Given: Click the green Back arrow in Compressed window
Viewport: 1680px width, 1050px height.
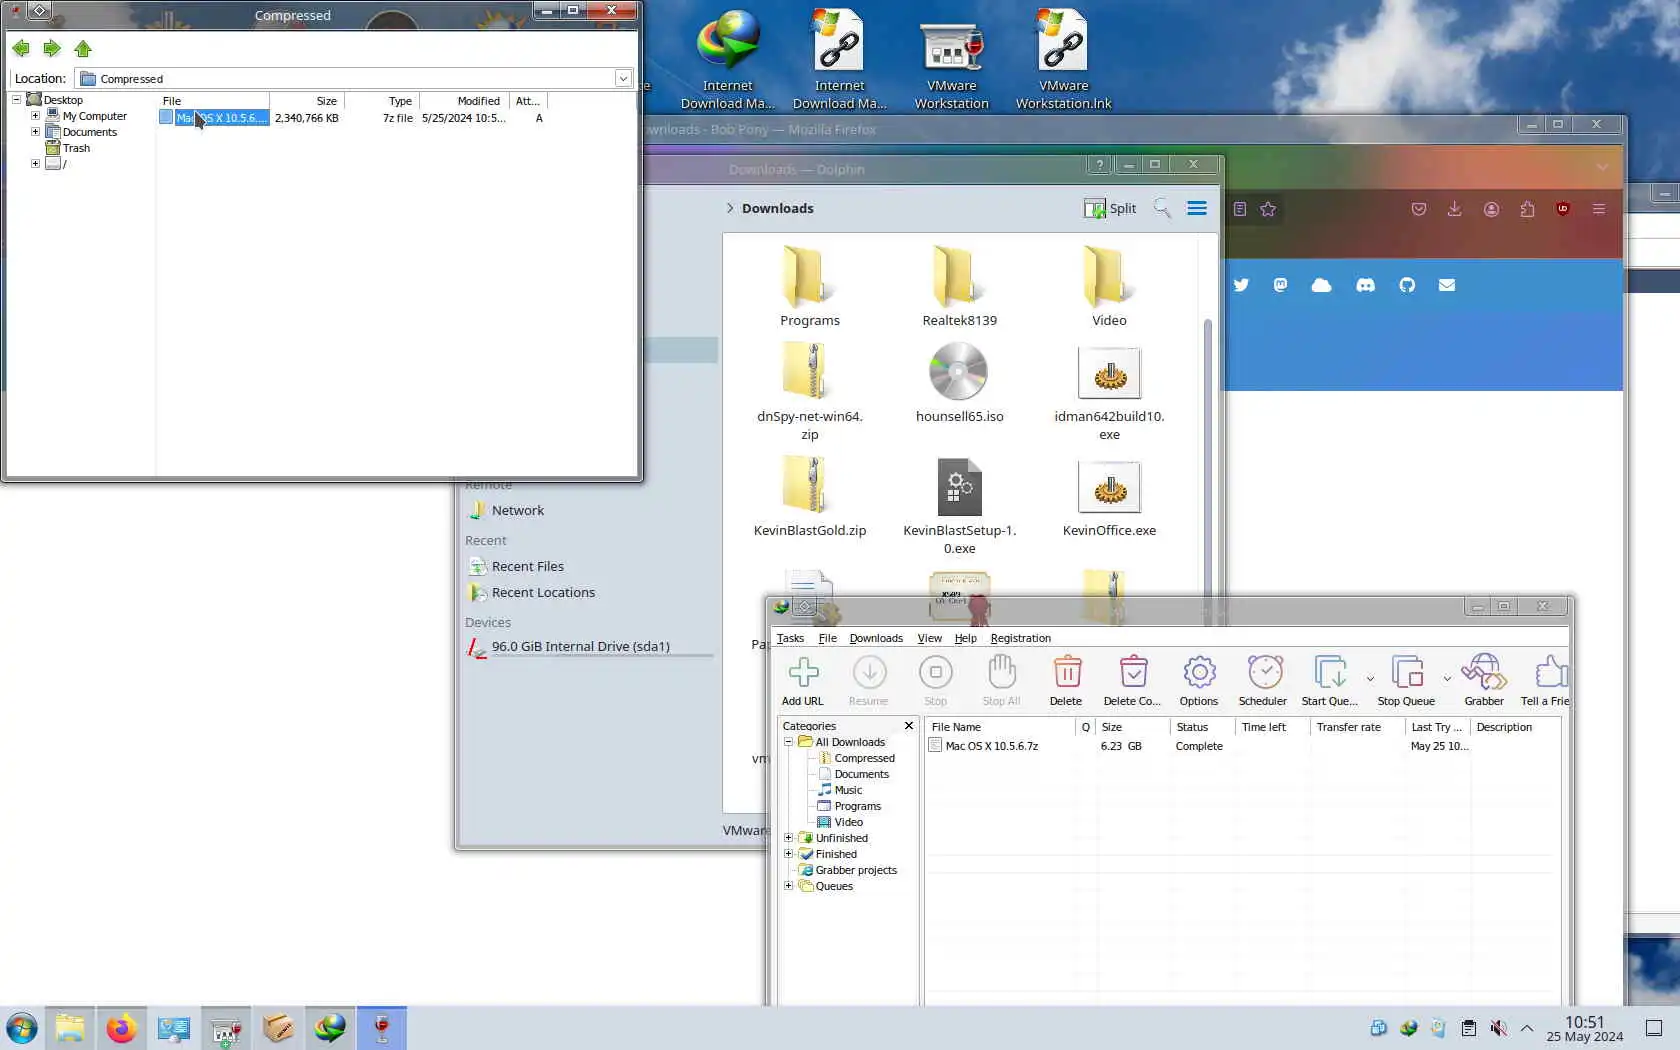Looking at the screenshot, I should 21,48.
